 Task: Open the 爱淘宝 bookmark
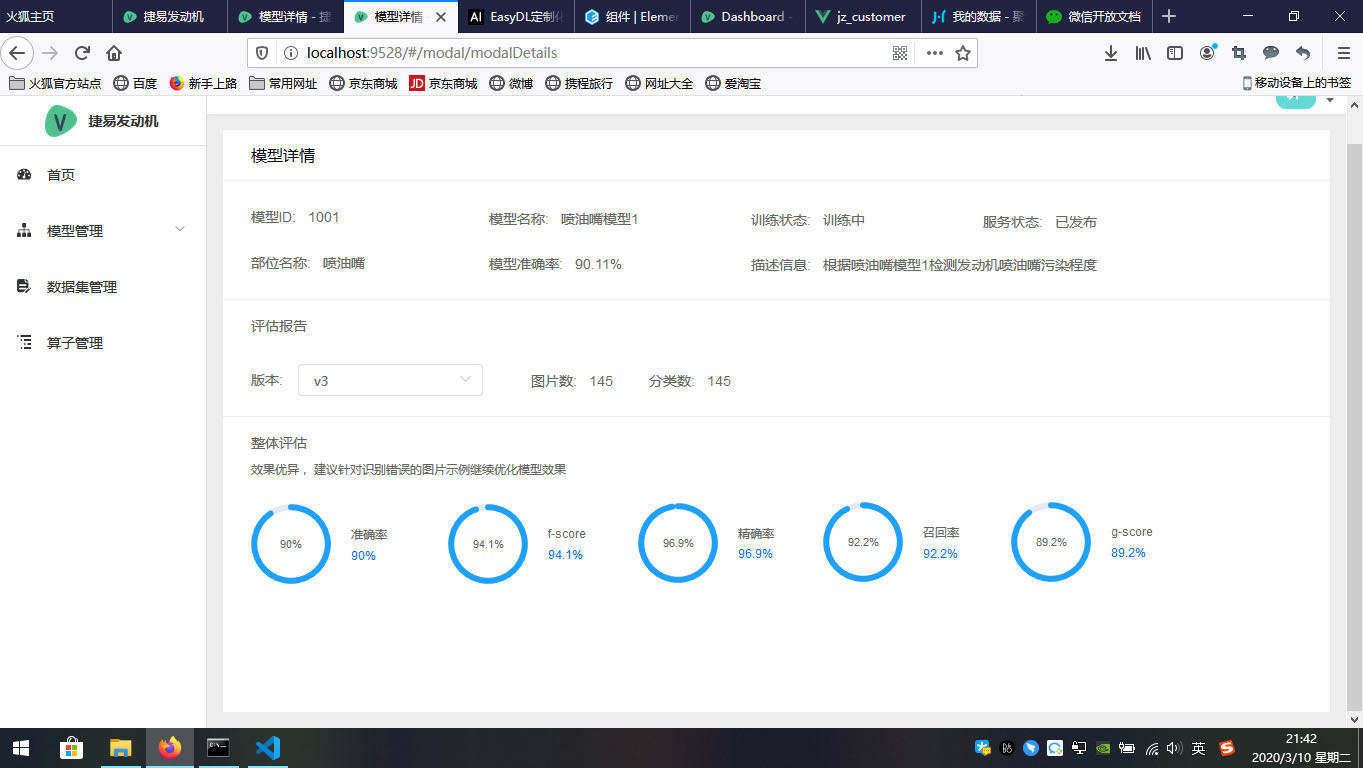point(733,83)
